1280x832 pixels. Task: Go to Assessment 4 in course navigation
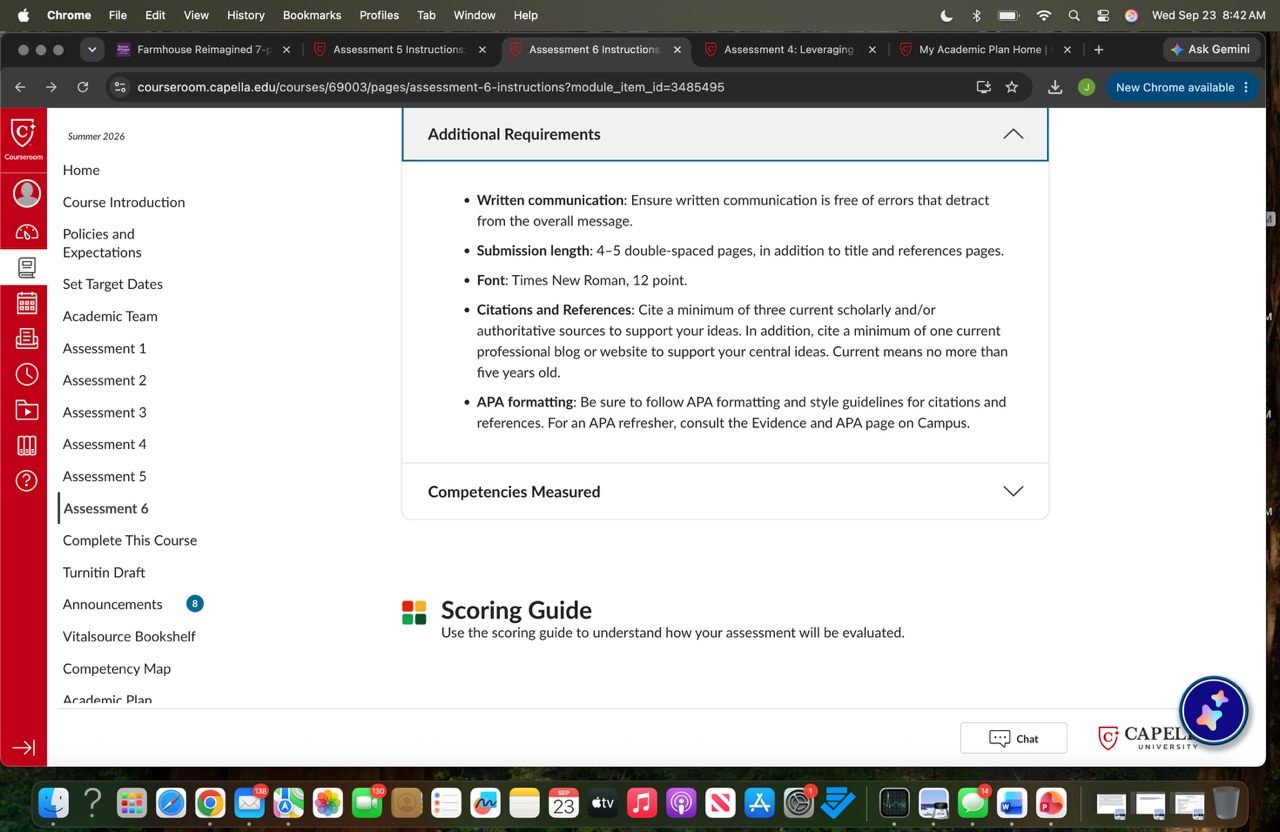105,444
